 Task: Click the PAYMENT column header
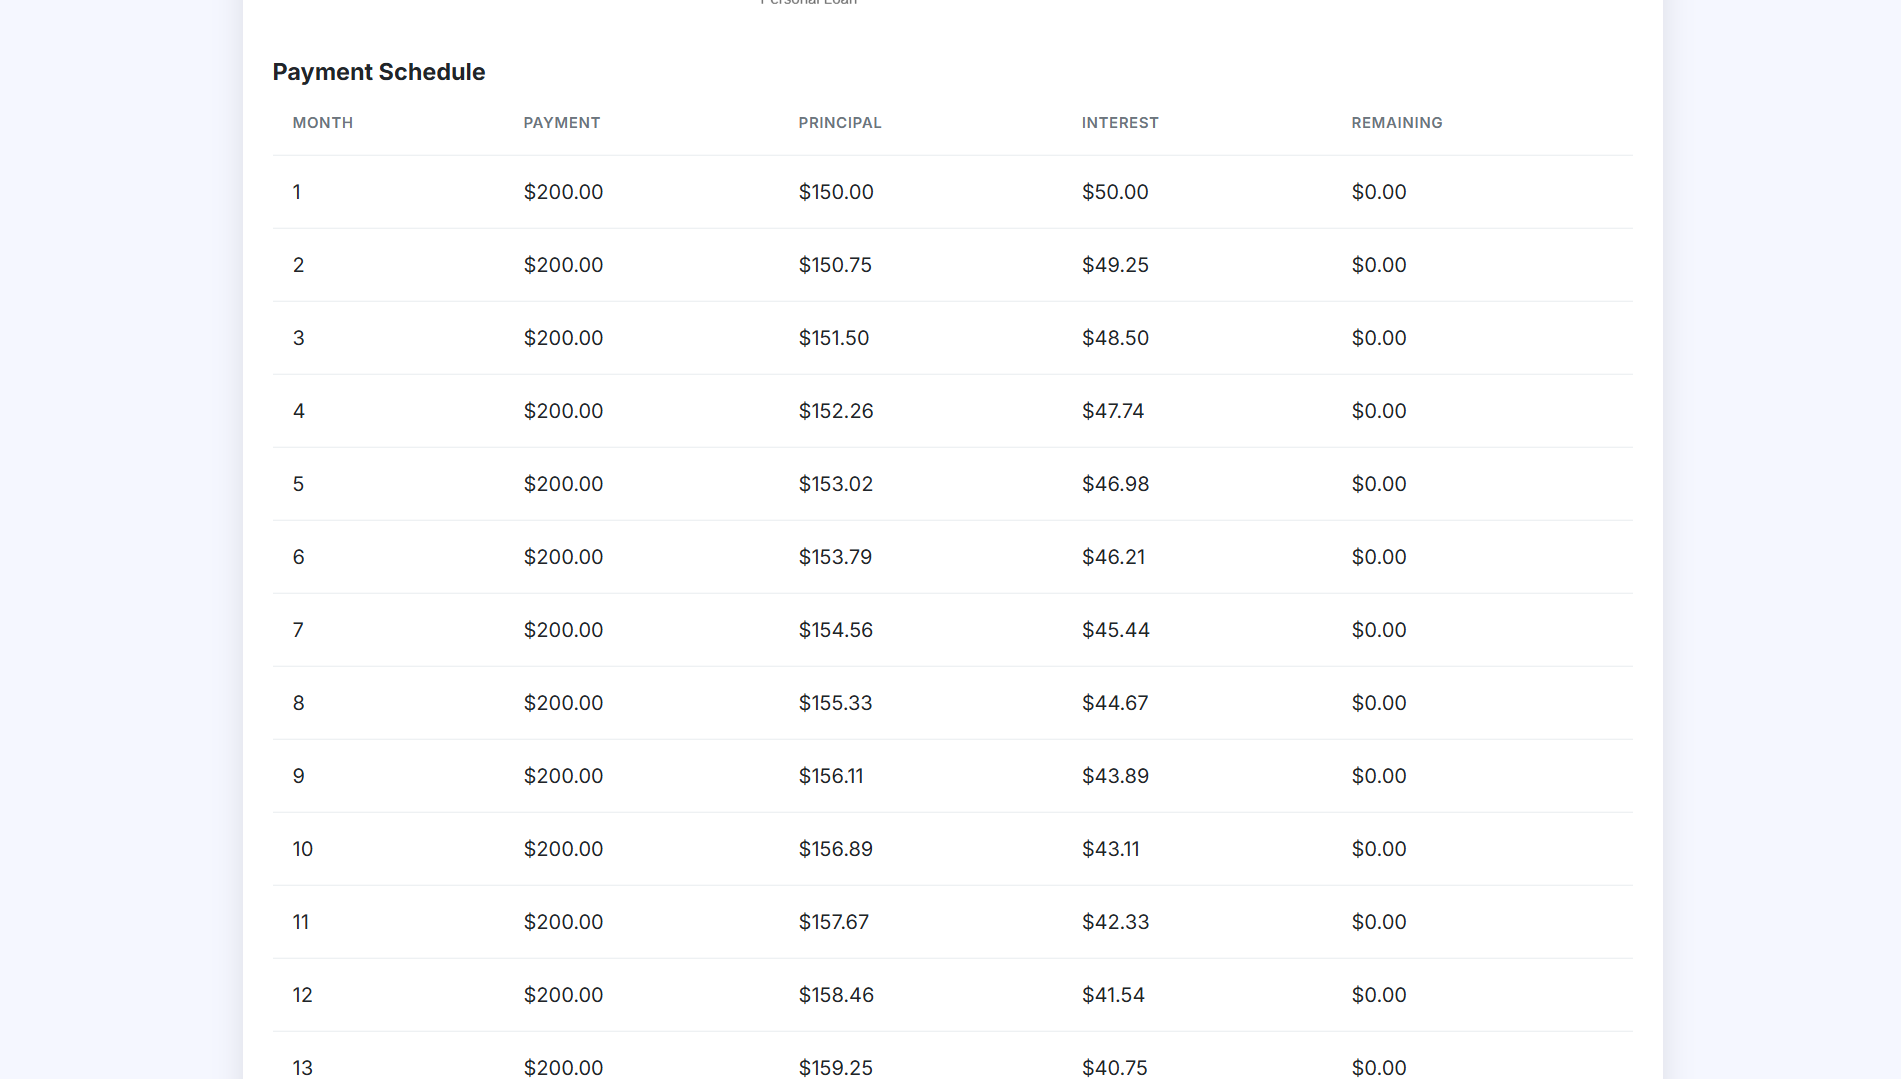click(x=561, y=123)
